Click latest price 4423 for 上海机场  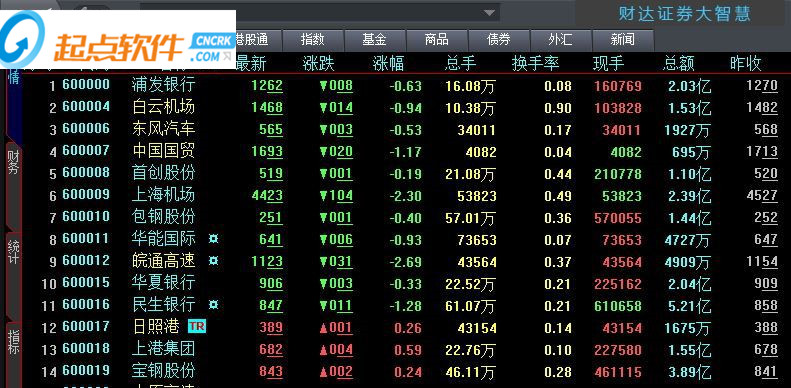[x=267, y=196]
